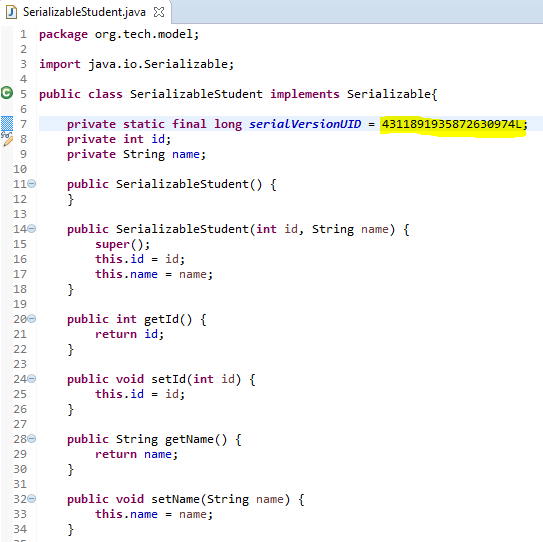The height and width of the screenshot is (542, 543).
Task: Collapse the setId method at line 24
Action: (32, 379)
